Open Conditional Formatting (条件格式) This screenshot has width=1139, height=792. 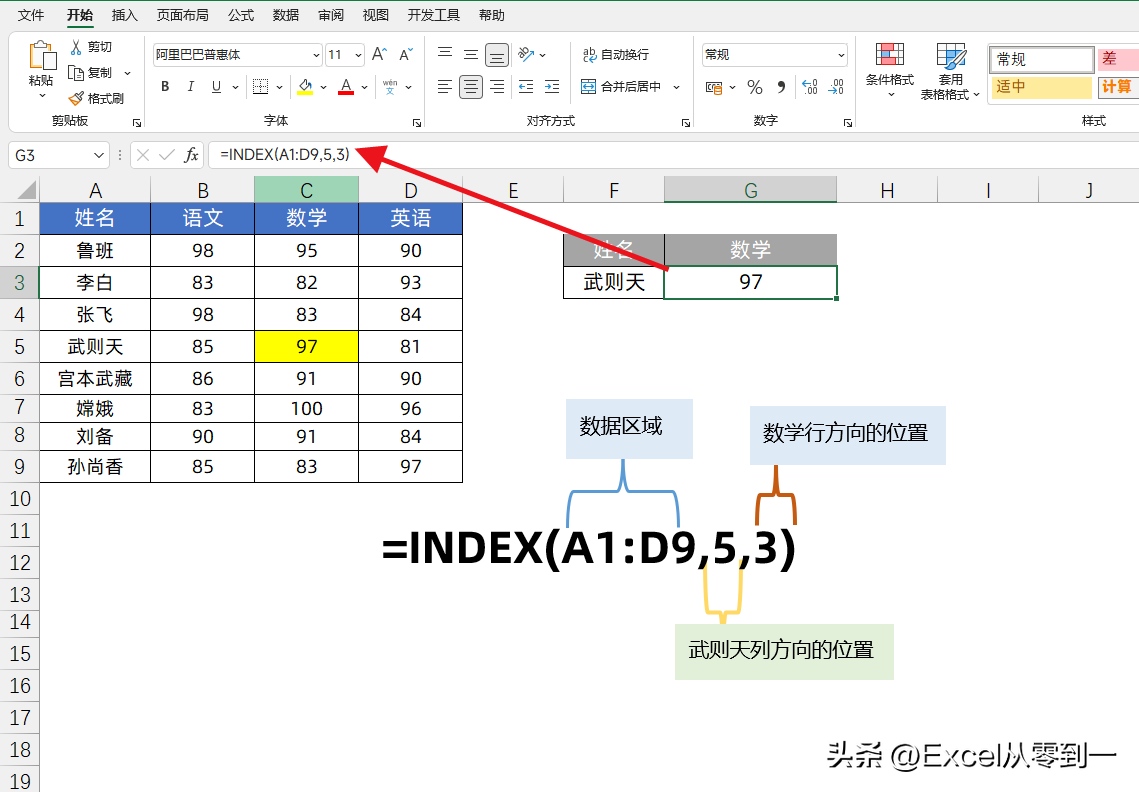889,70
